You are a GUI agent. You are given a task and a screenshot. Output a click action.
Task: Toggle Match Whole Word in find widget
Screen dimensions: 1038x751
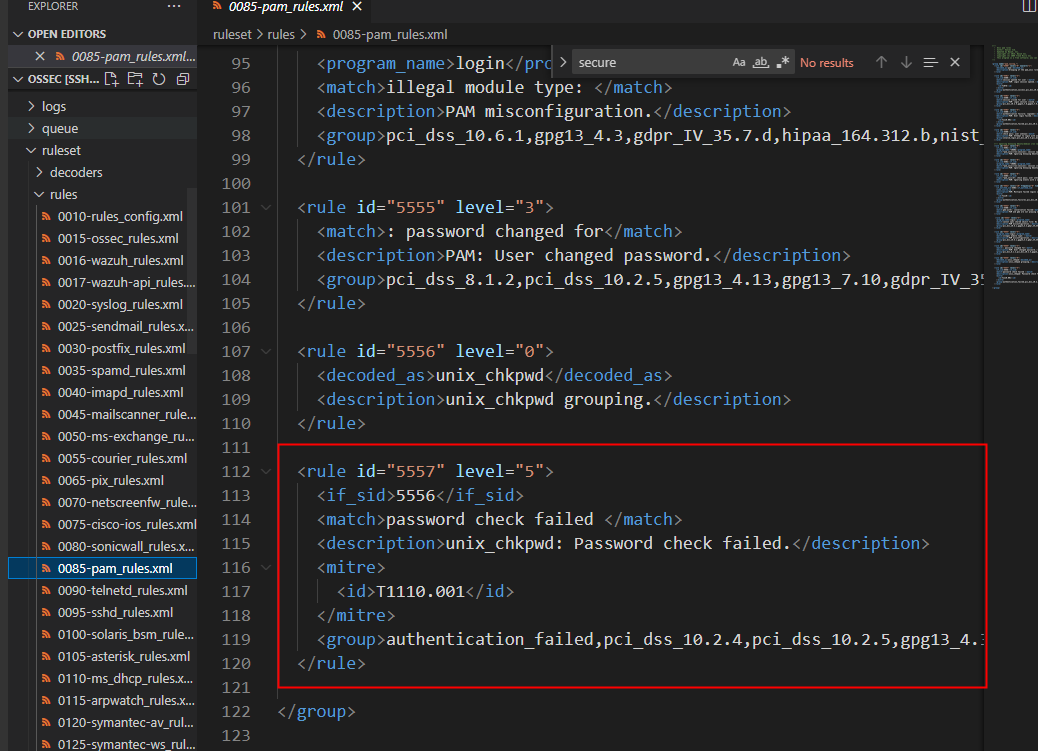coord(761,62)
